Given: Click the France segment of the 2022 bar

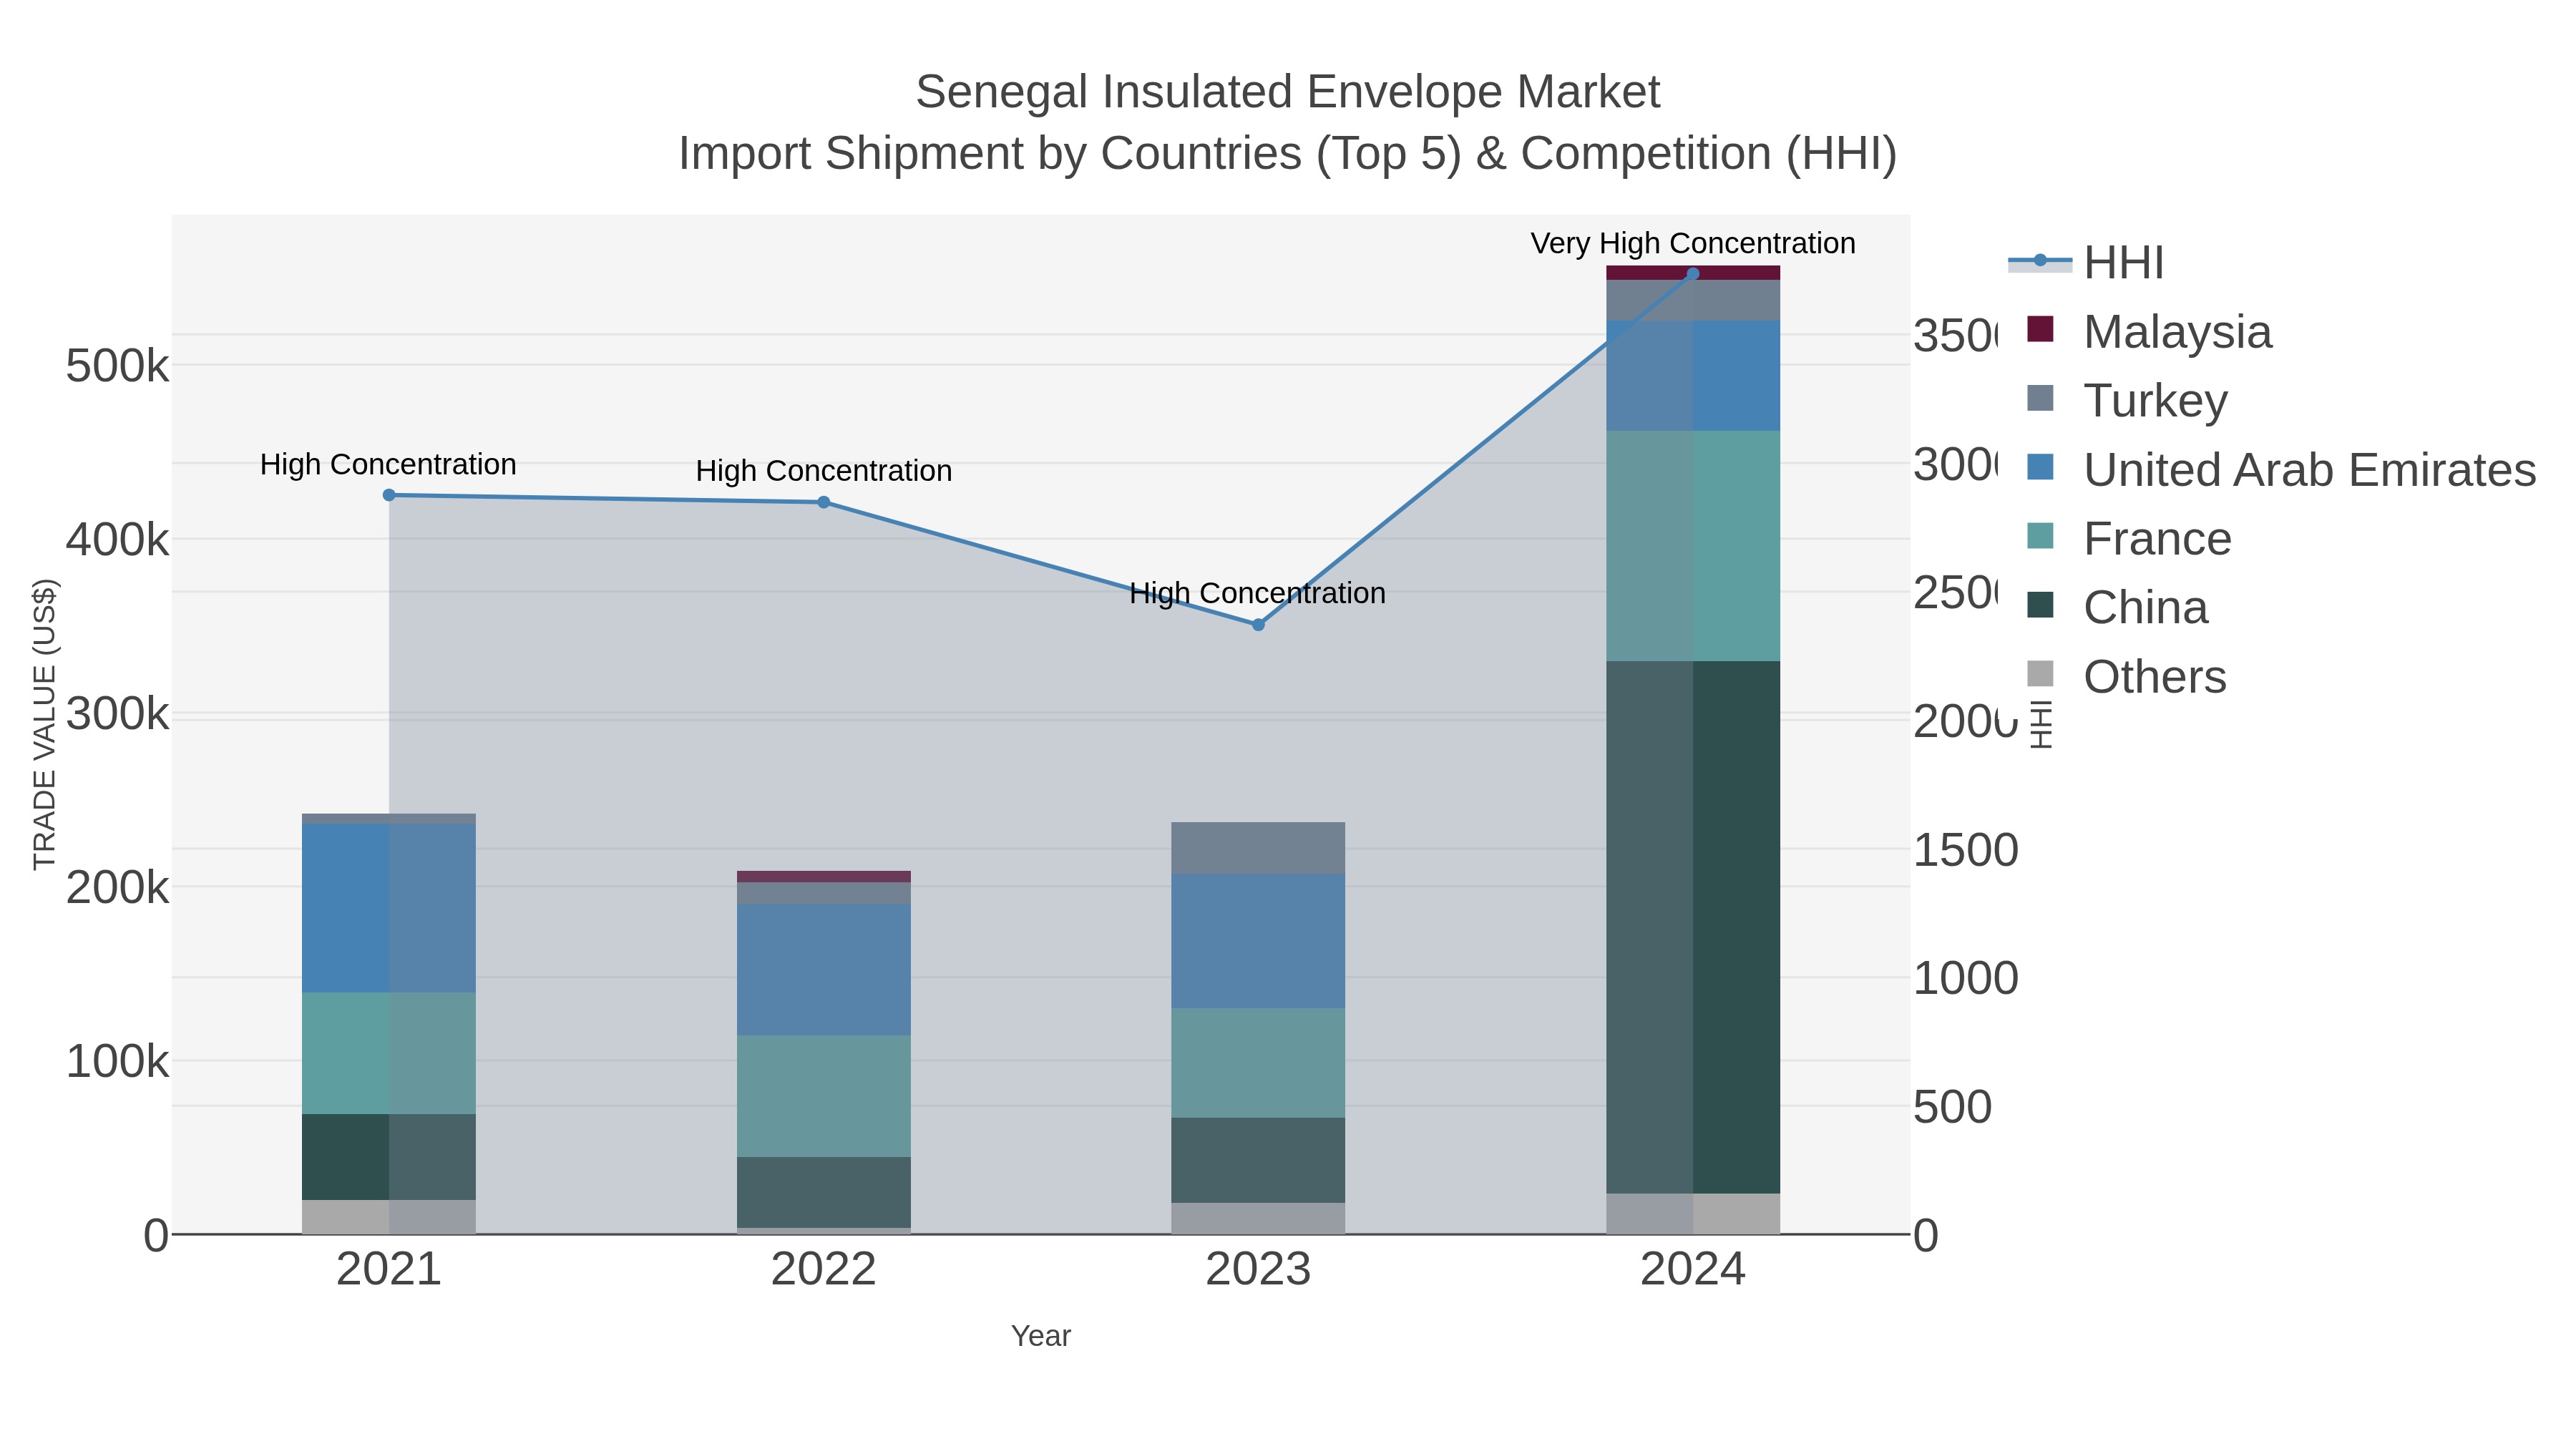Looking at the screenshot, I should click(x=824, y=1096).
